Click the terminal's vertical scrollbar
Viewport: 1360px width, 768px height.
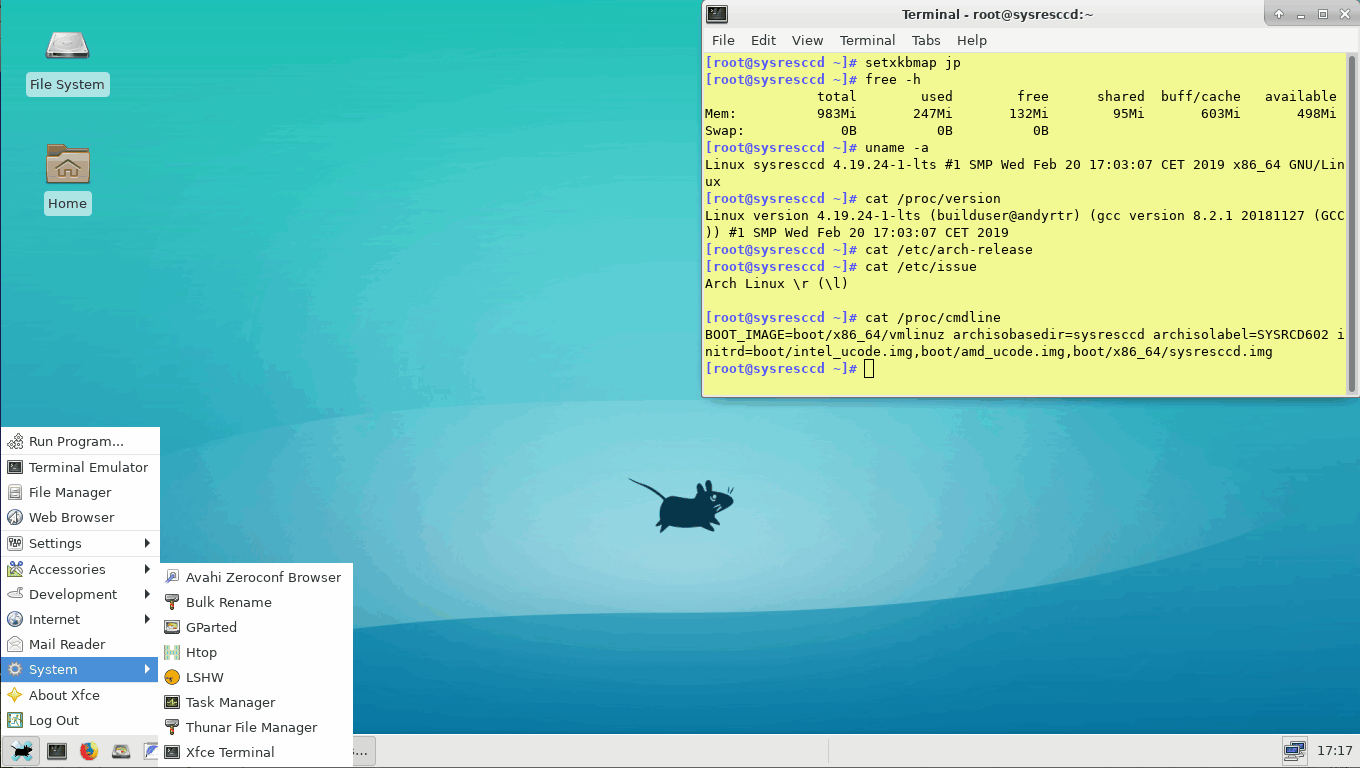1352,223
